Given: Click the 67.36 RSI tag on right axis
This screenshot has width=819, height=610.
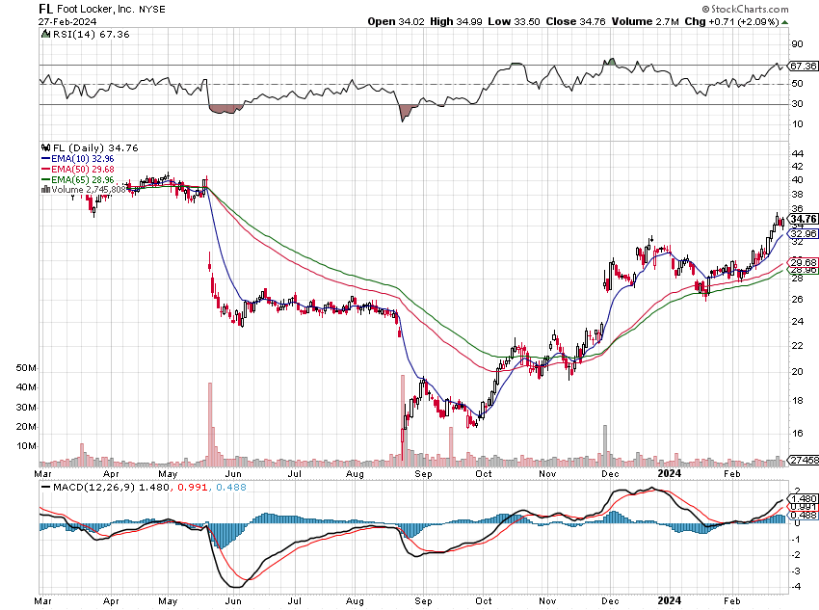Looking at the screenshot, I should [802, 66].
